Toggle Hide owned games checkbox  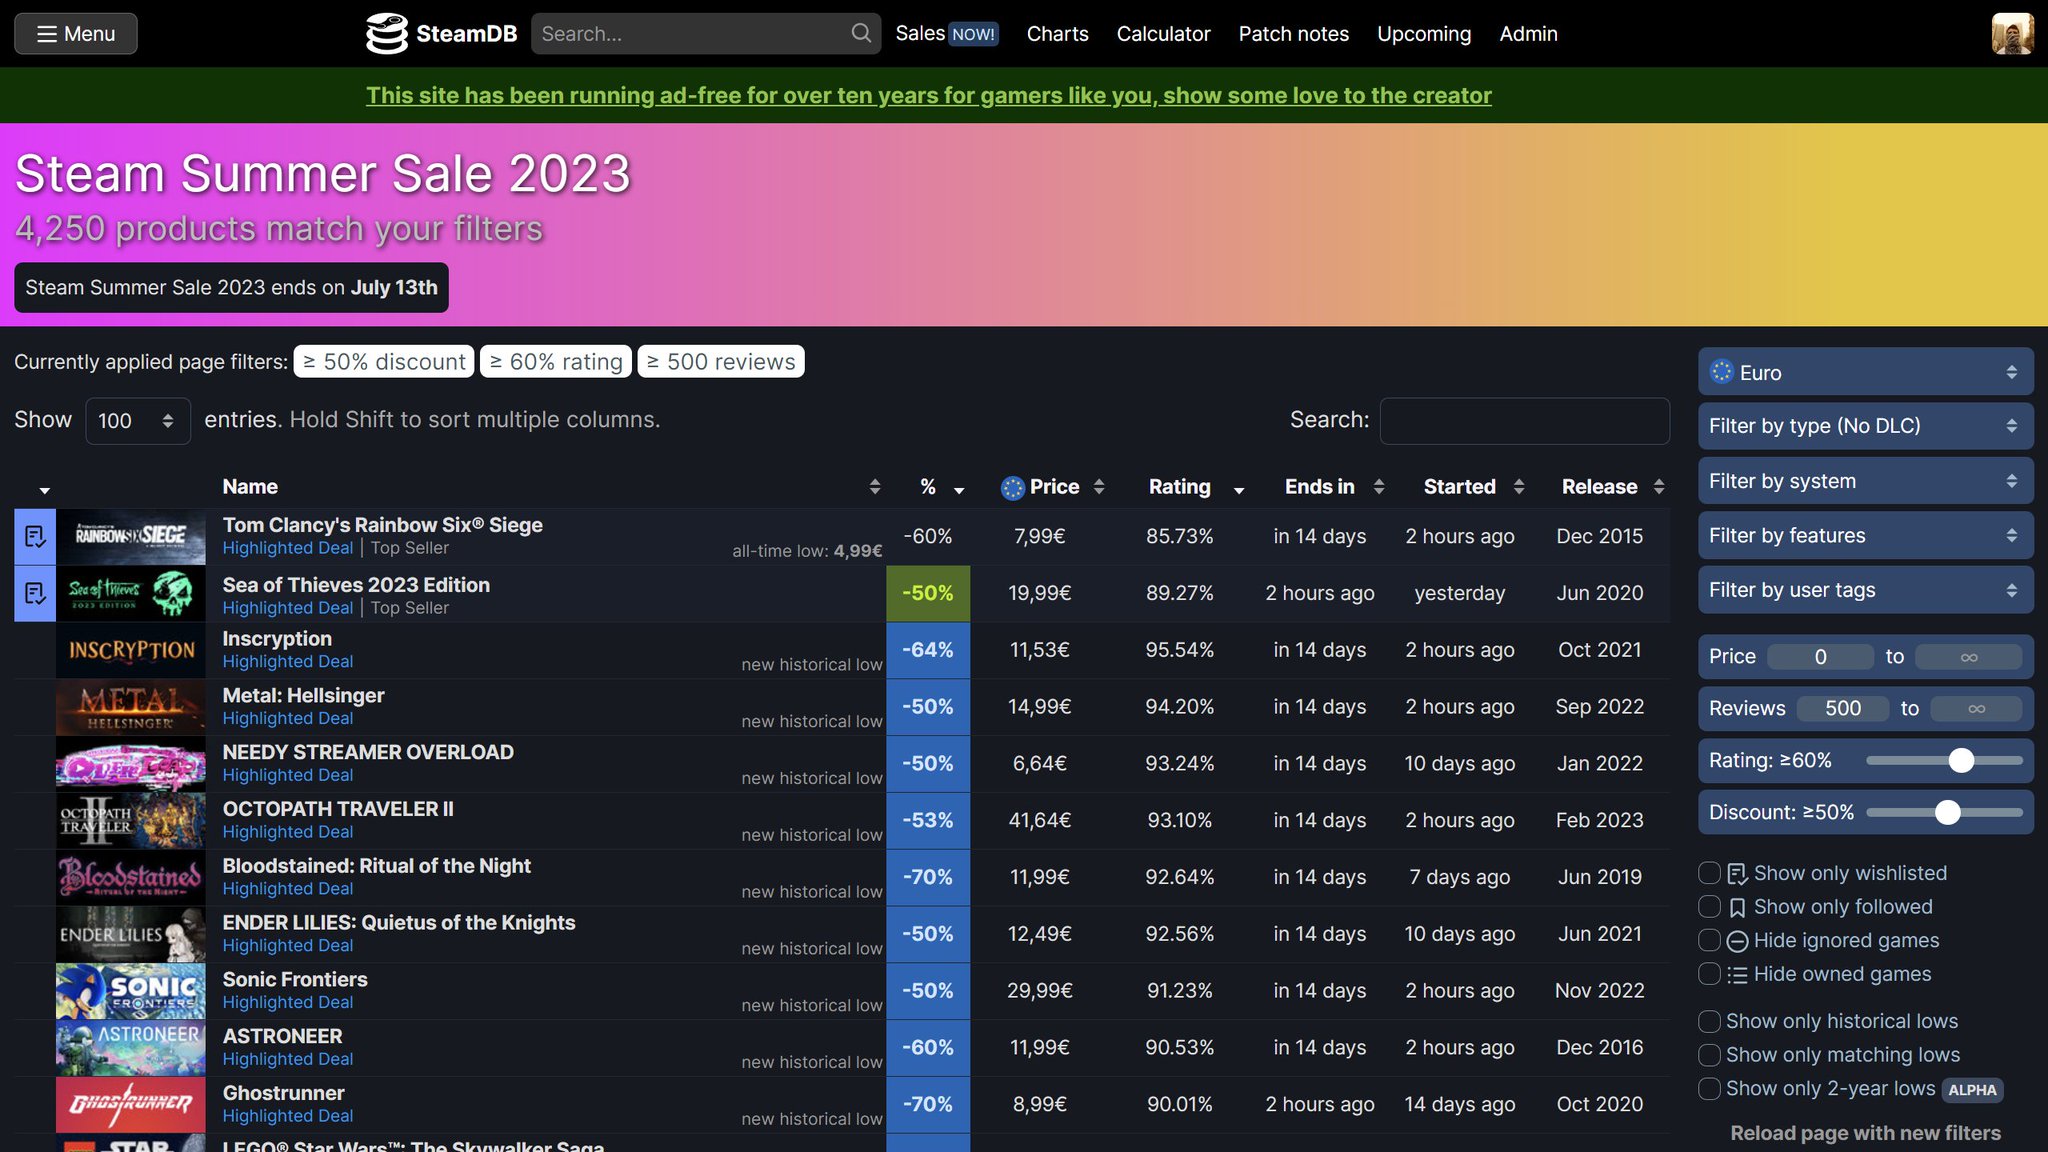(x=1709, y=973)
